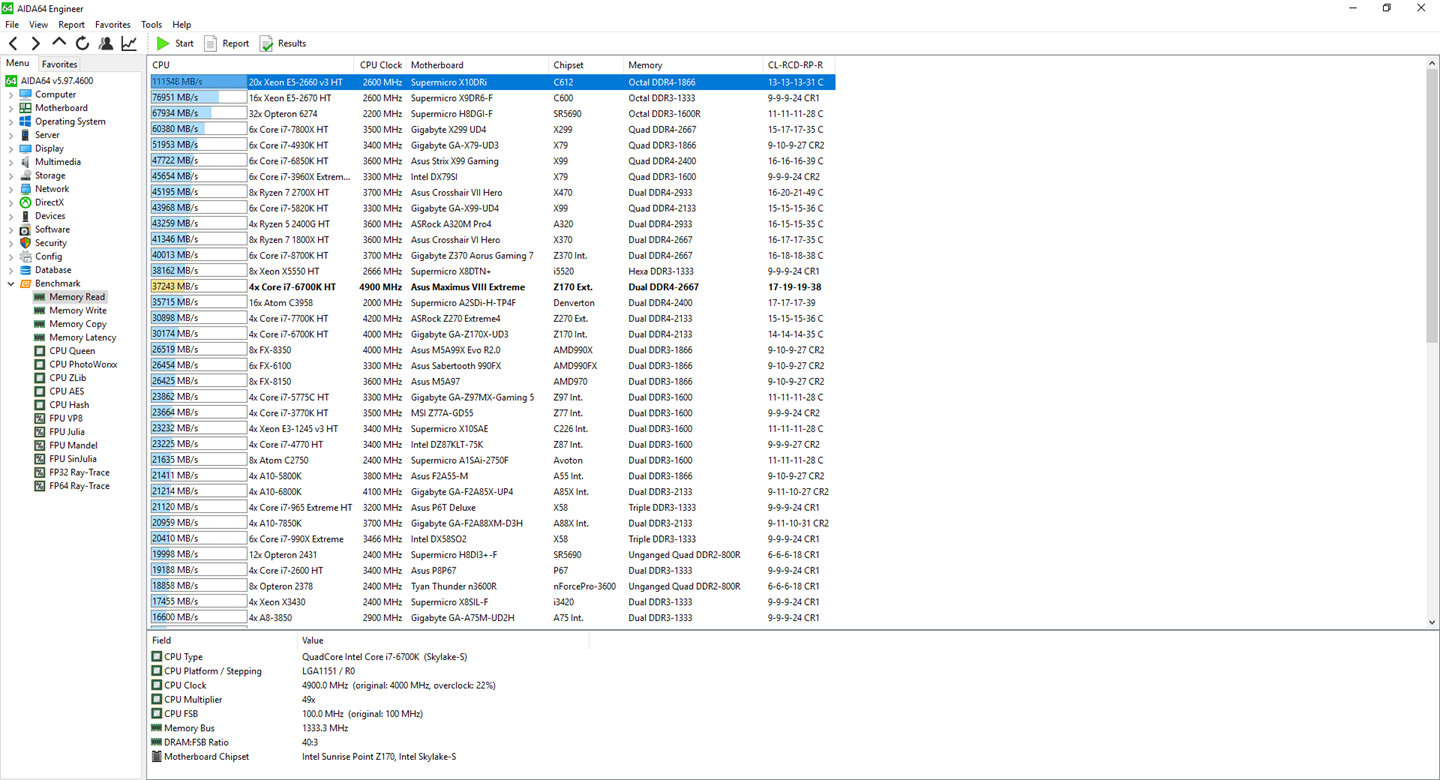Click the Report toolbar button

[226, 43]
